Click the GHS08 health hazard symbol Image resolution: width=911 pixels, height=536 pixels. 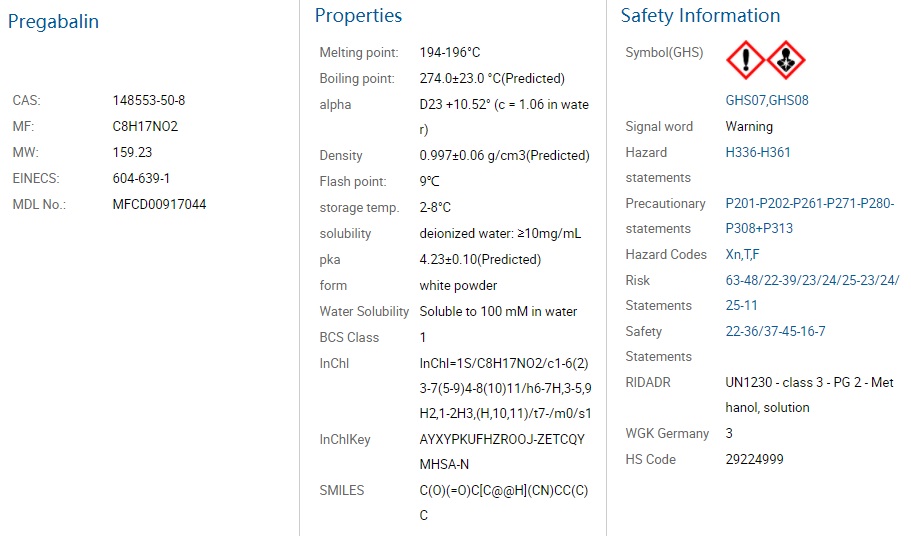coord(786,60)
